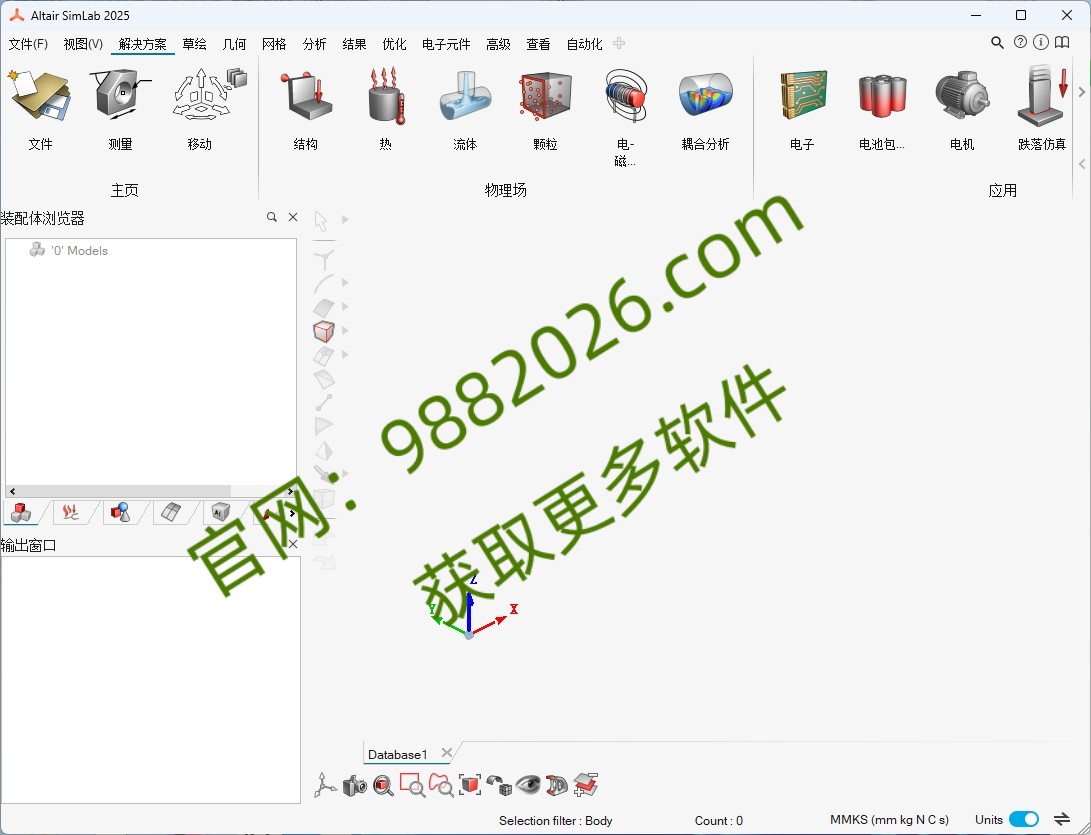Image resolution: width=1091 pixels, height=835 pixels.
Task: Open the 视图(V) menu
Action: [83, 44]
